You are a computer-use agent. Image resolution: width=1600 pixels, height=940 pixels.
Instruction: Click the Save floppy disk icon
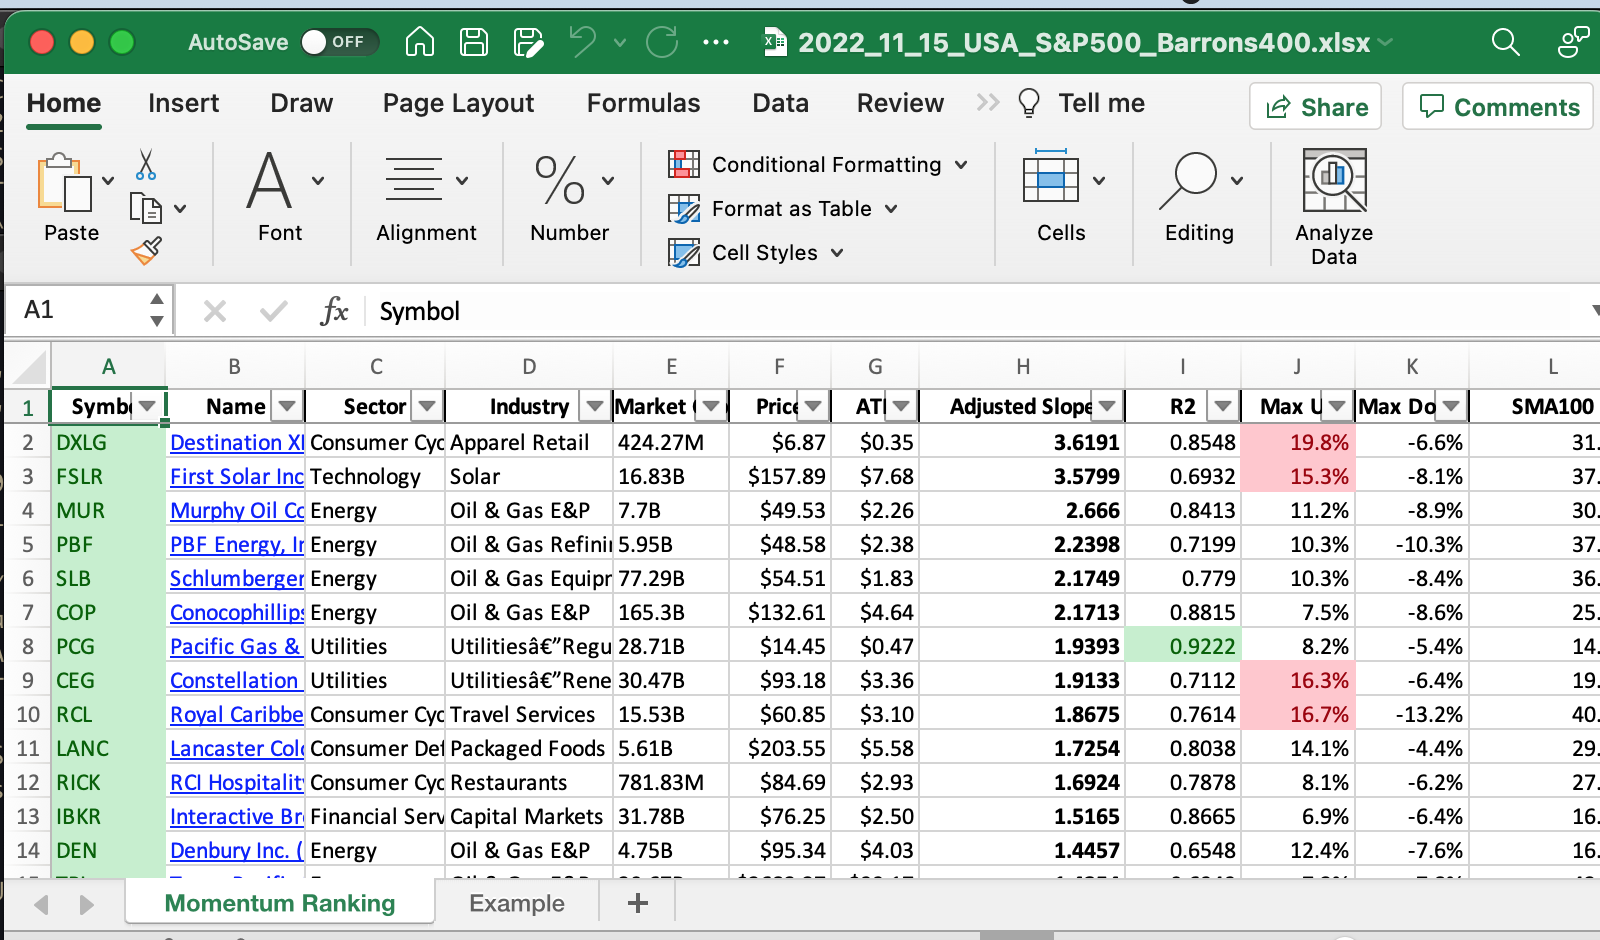tap(473, 42)
